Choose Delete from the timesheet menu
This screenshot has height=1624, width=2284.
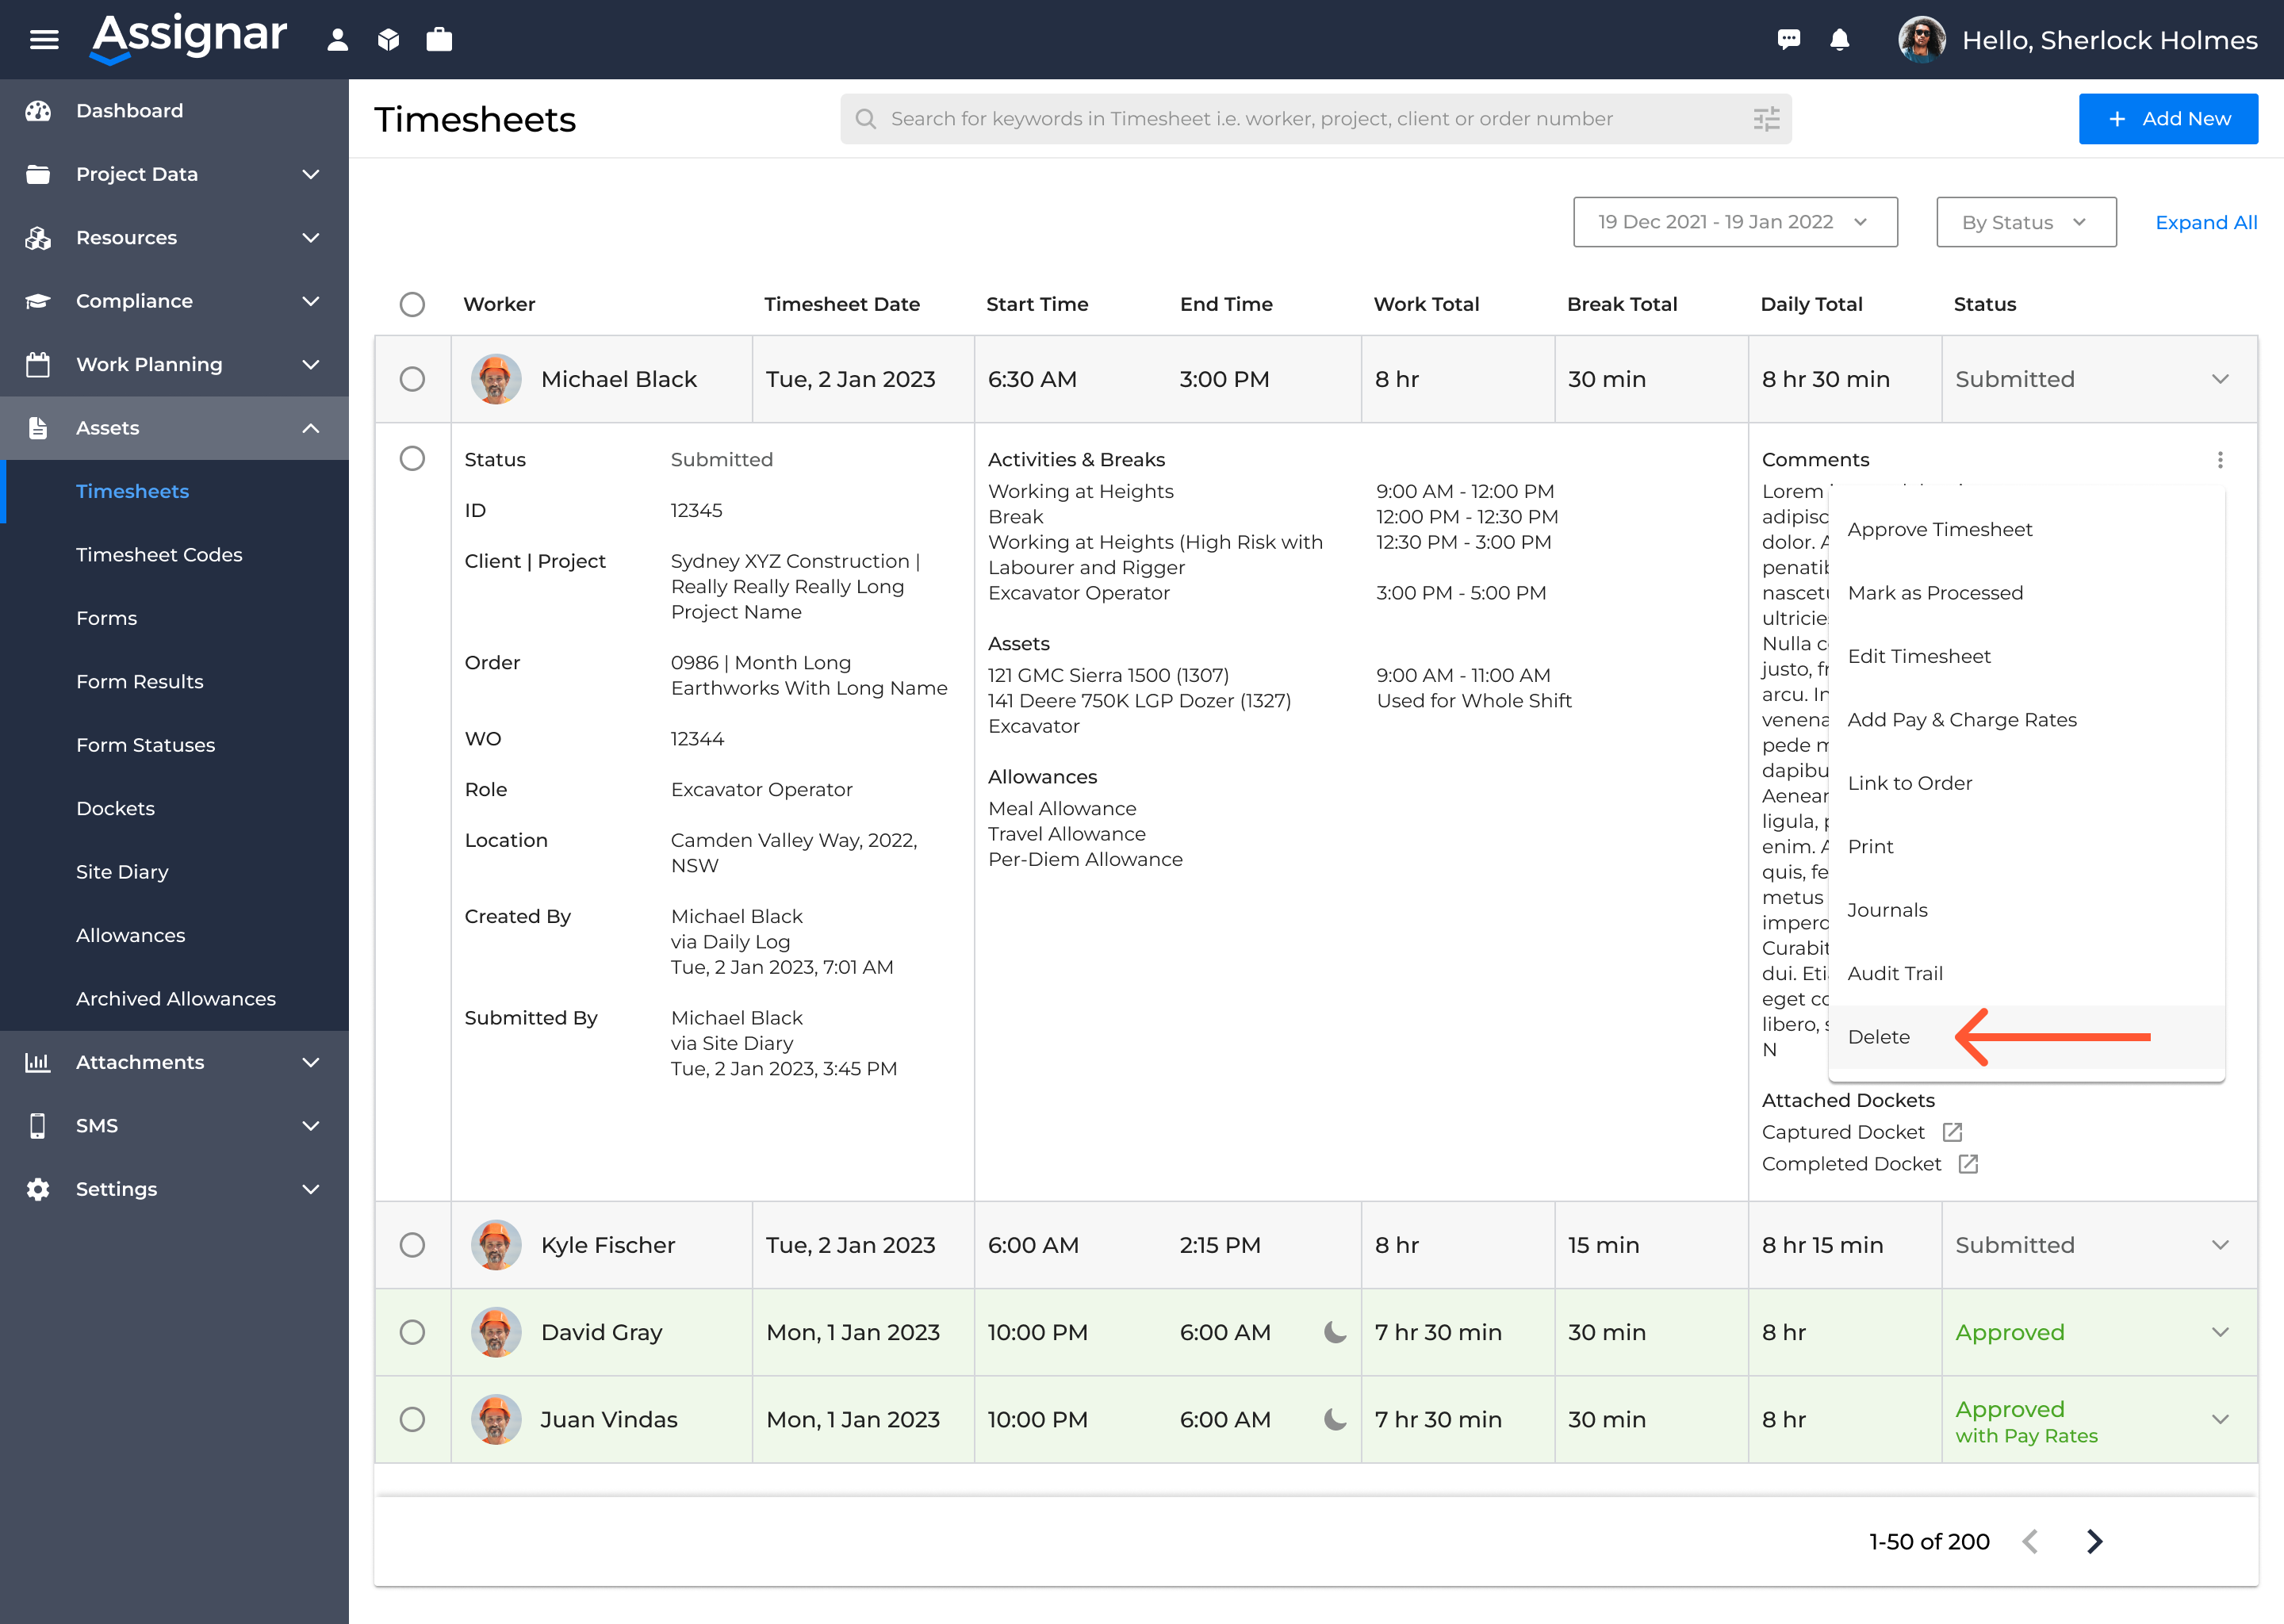1879,1037
